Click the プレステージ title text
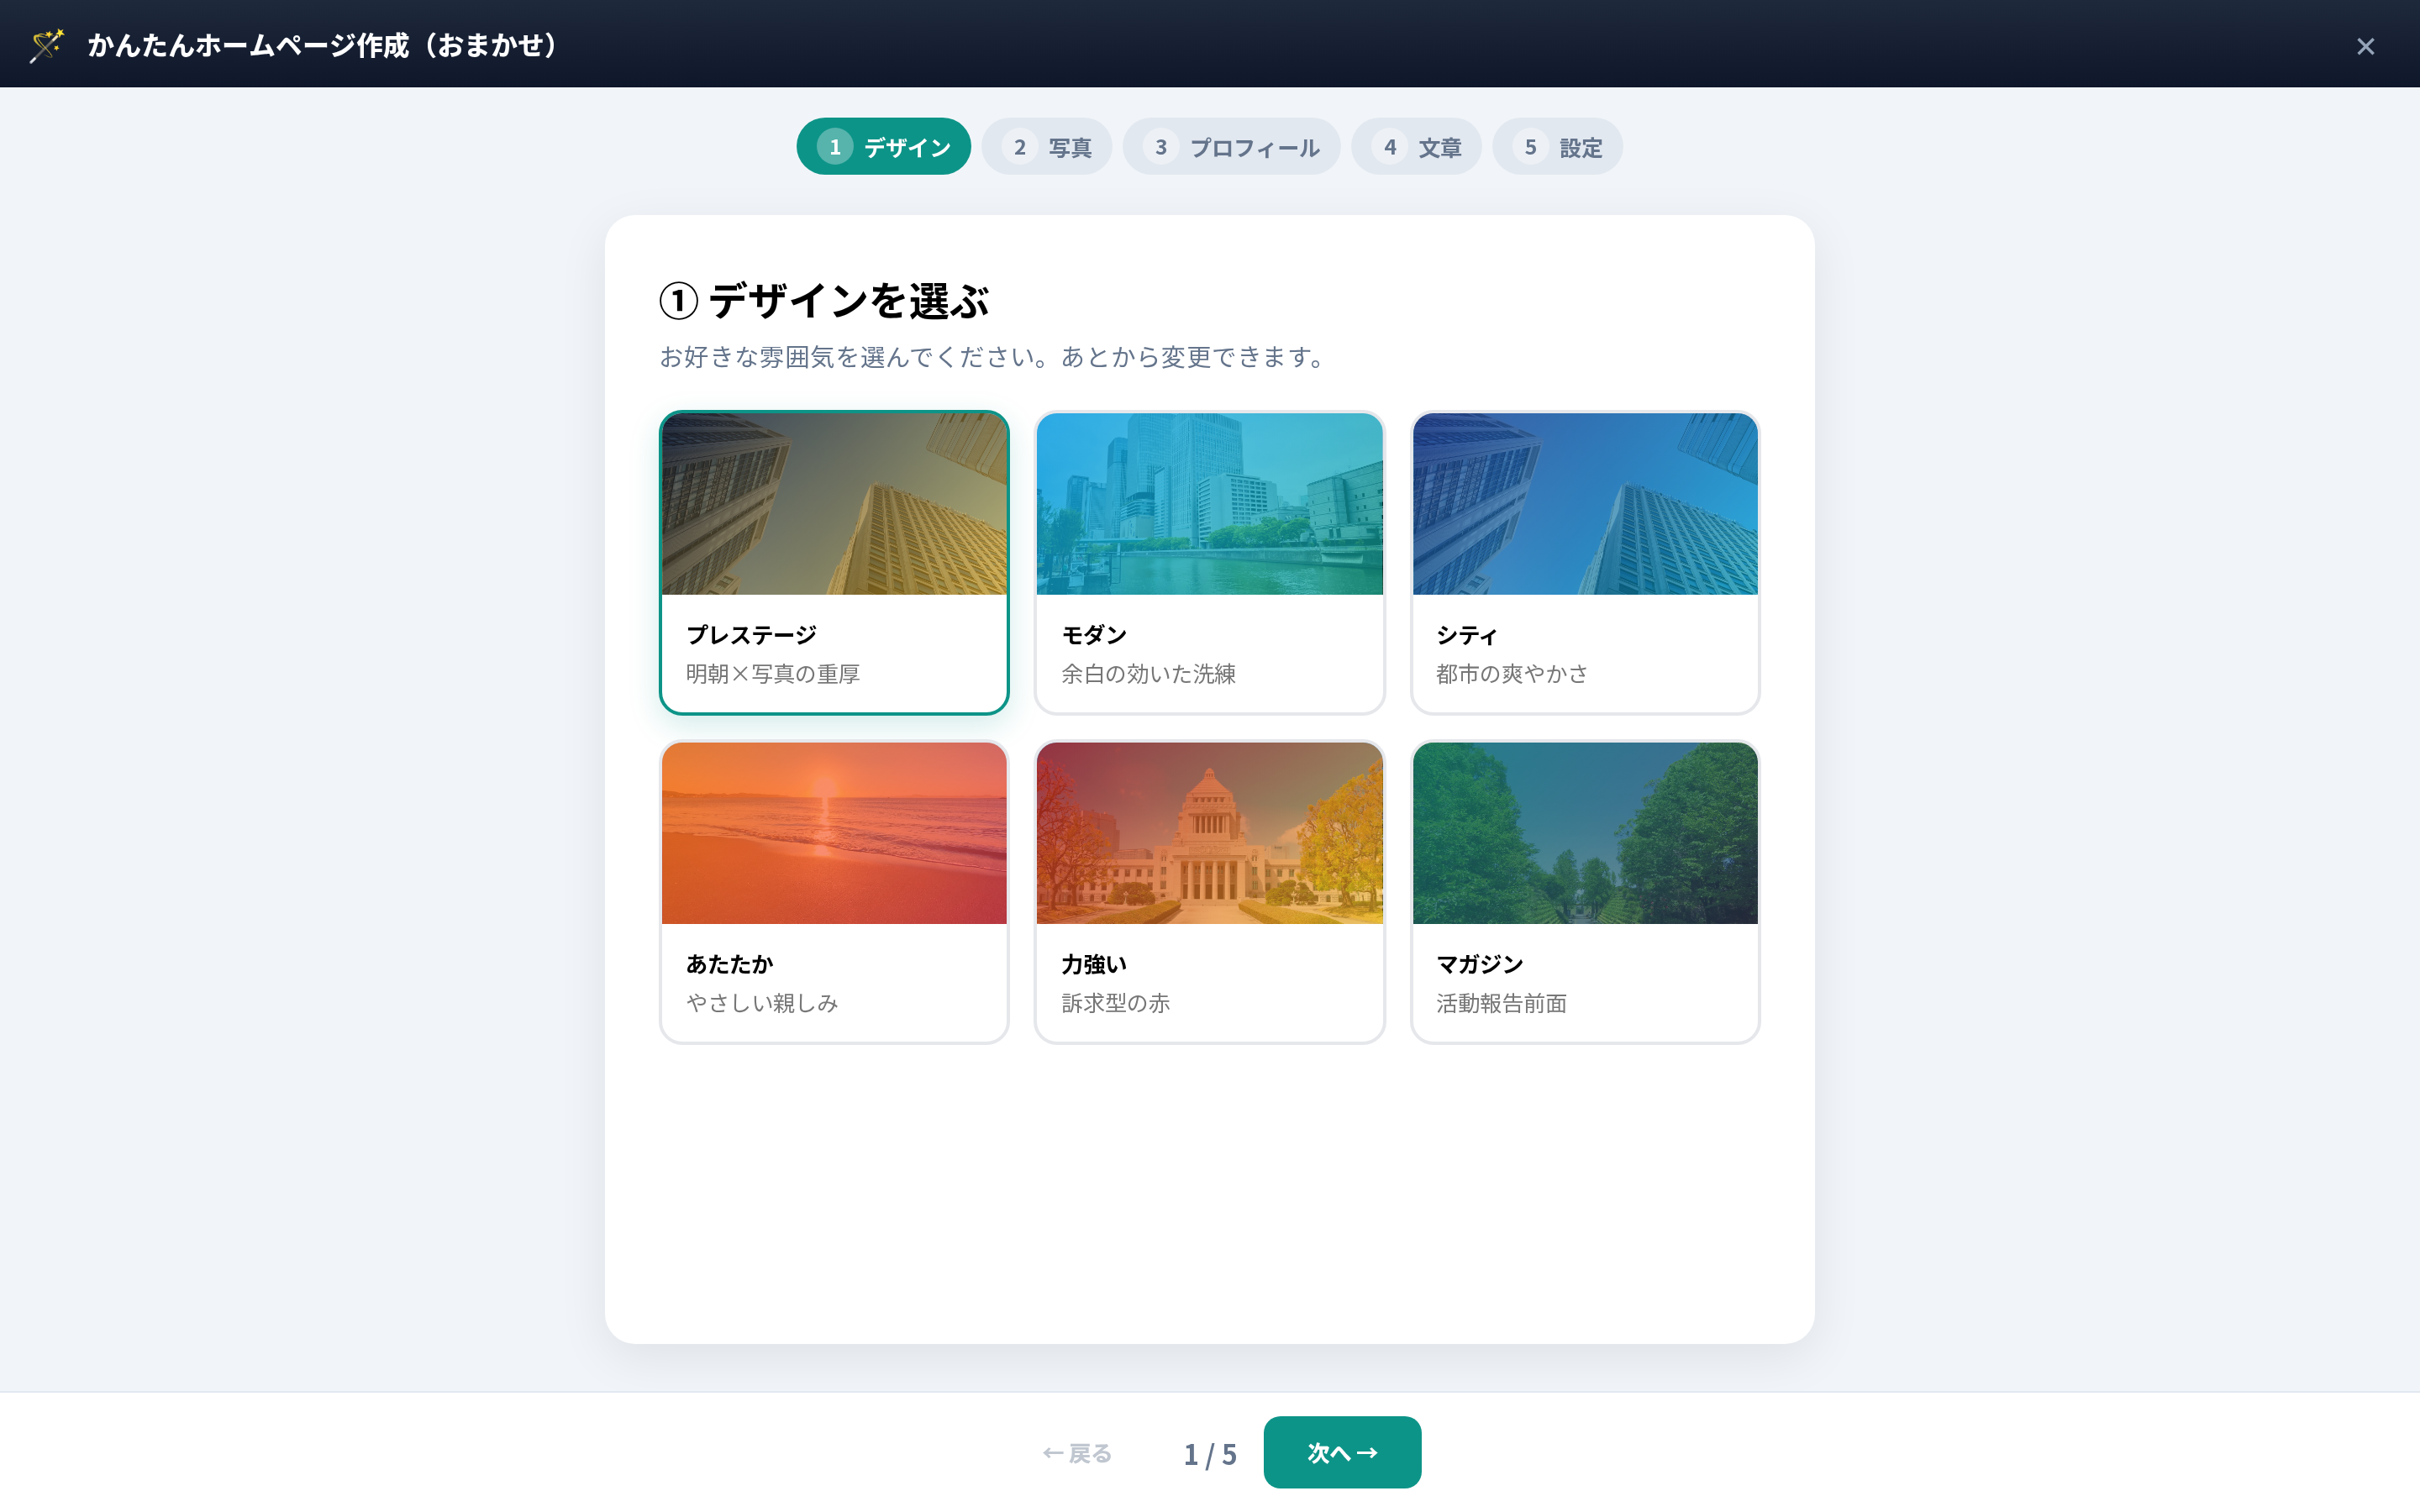 click(x=751, y=635)
